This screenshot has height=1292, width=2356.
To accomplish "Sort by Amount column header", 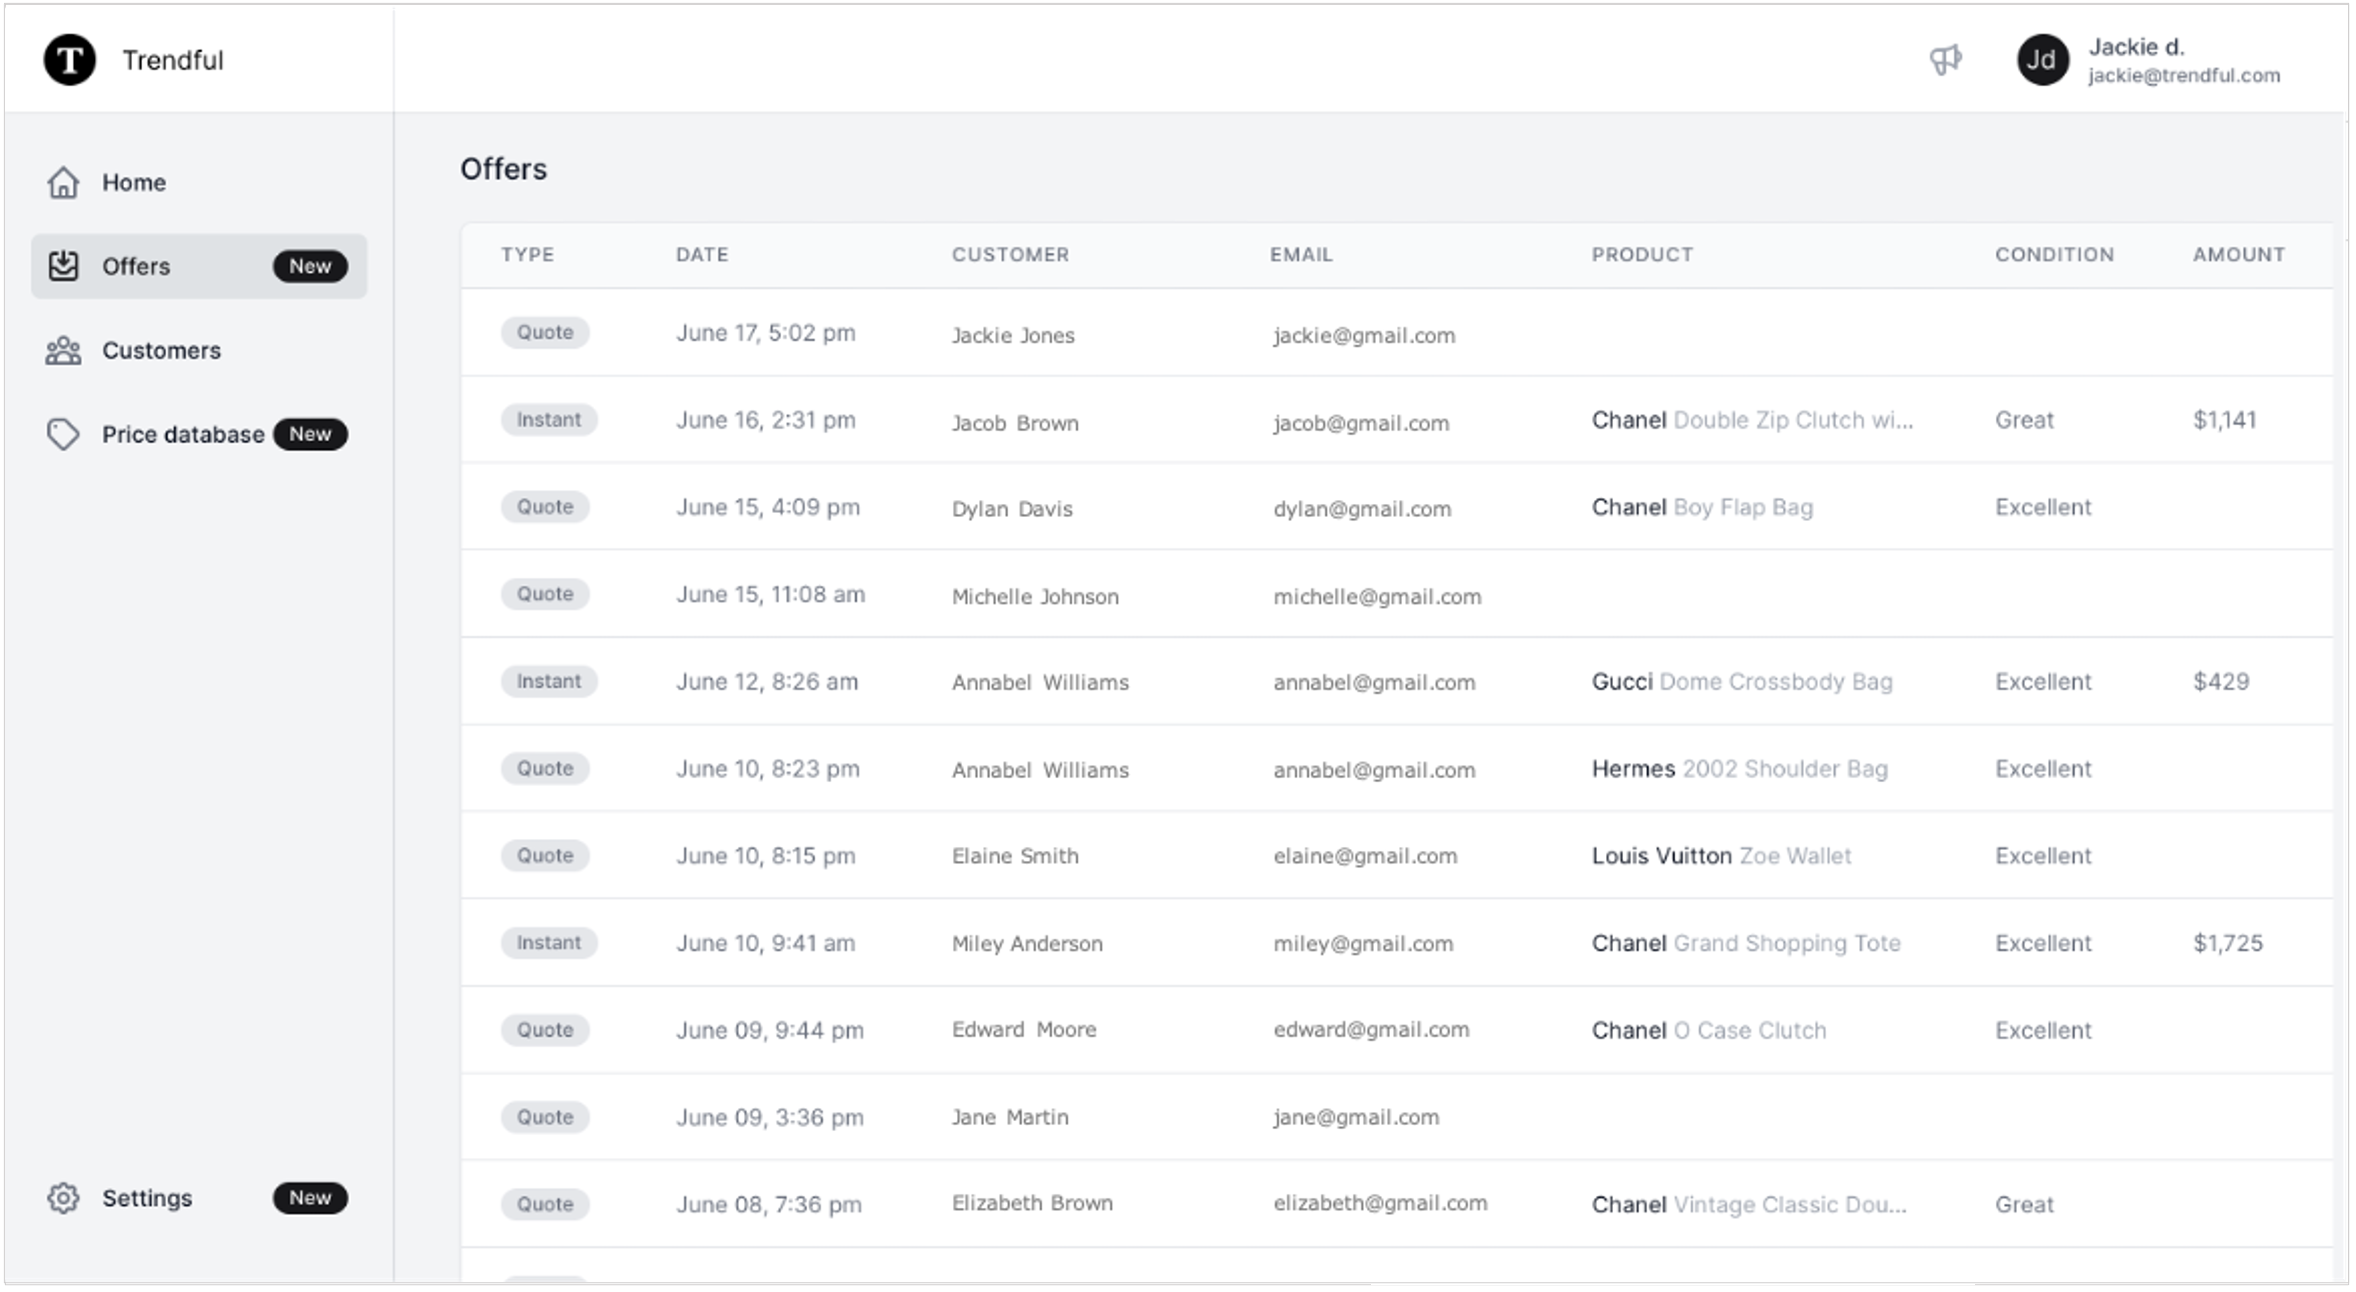I will 2238,254.
